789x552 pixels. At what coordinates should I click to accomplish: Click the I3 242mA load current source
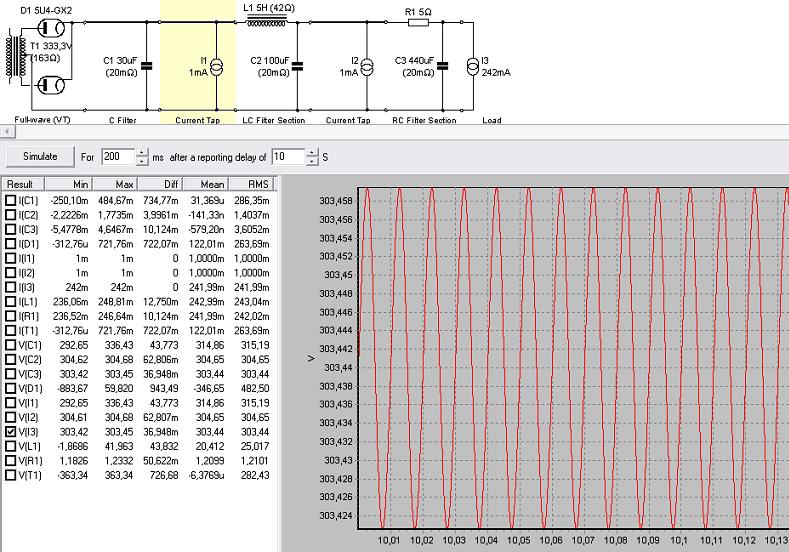(x=472, y=67)
